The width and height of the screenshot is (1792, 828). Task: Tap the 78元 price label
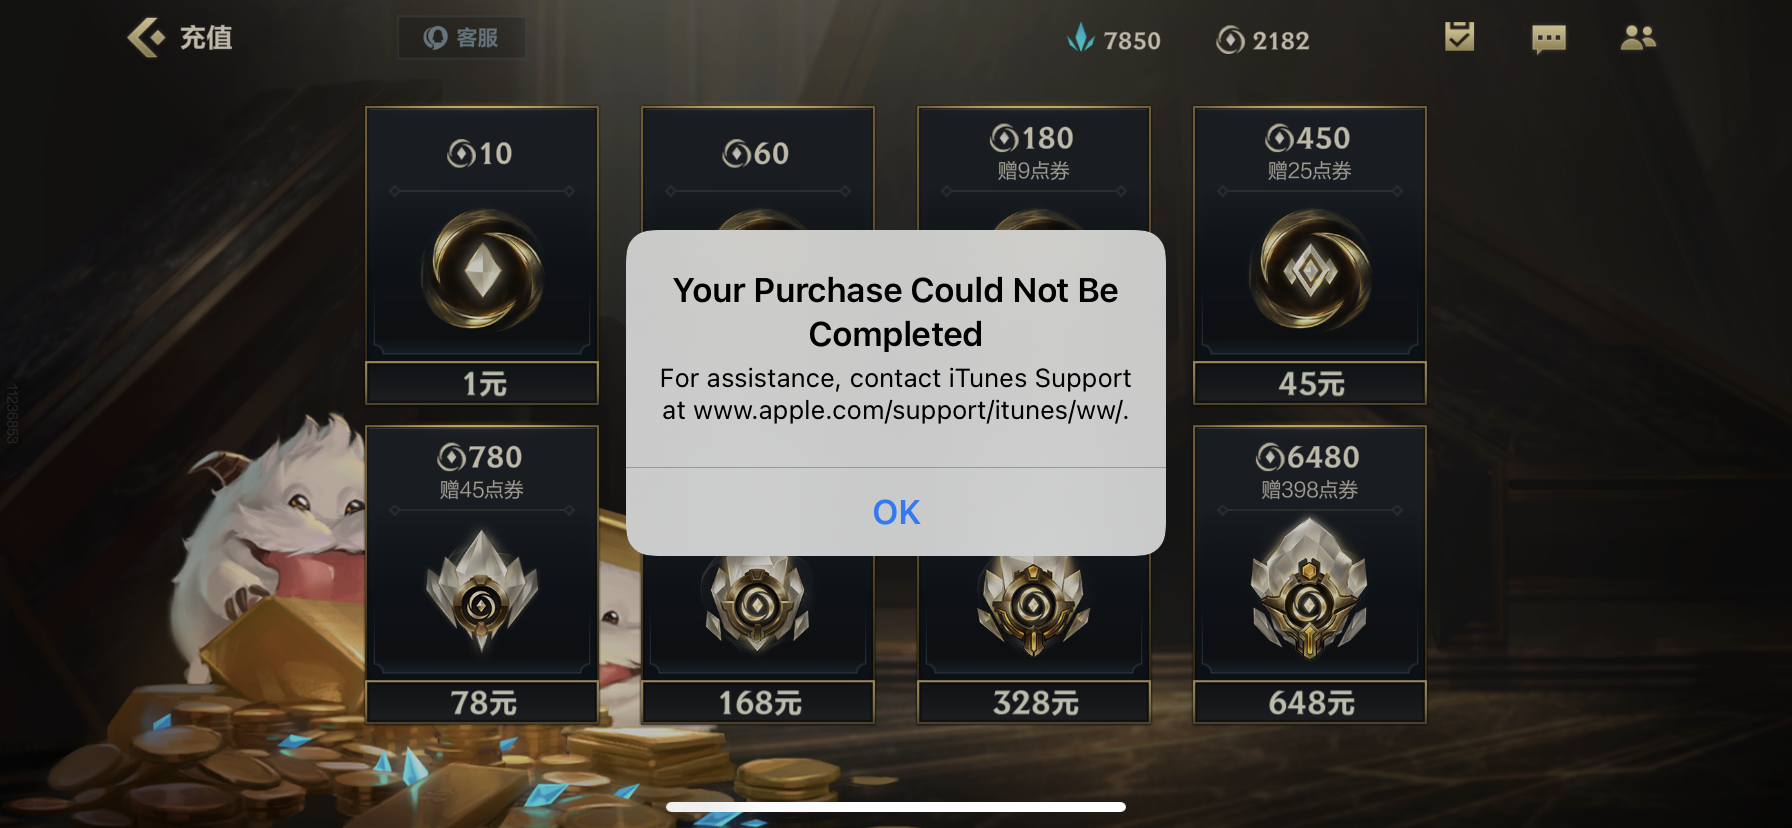(482, 702)
